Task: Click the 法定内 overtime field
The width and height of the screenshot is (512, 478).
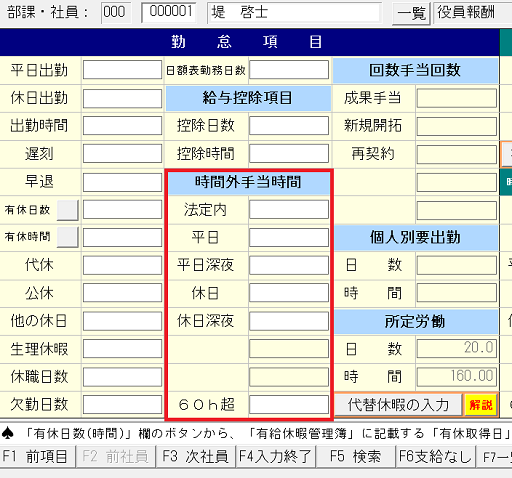Action: (289, 210)
